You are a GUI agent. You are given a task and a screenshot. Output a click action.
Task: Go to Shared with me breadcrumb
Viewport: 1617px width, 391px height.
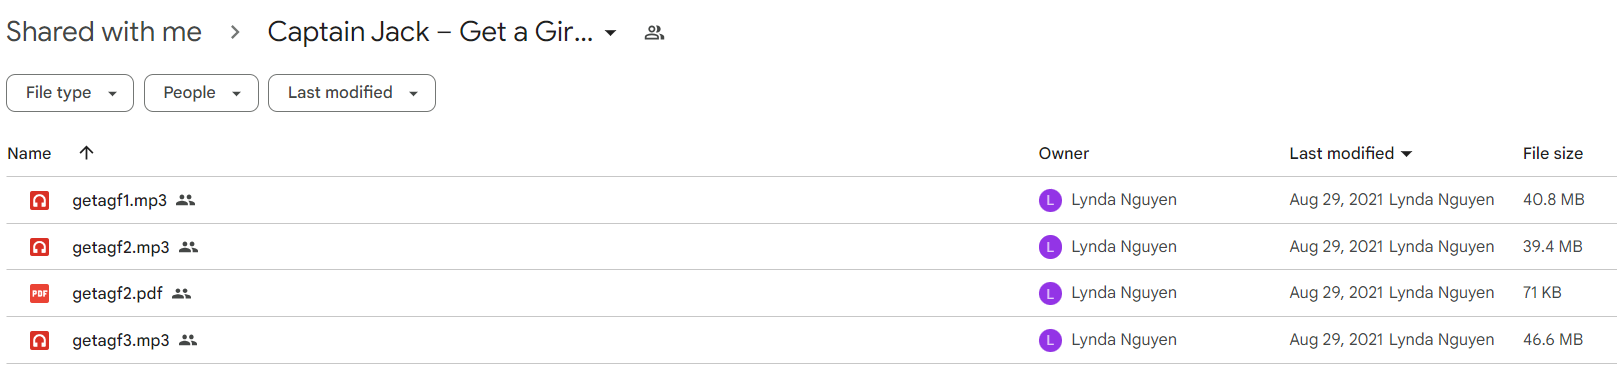(x=104, y=32)
